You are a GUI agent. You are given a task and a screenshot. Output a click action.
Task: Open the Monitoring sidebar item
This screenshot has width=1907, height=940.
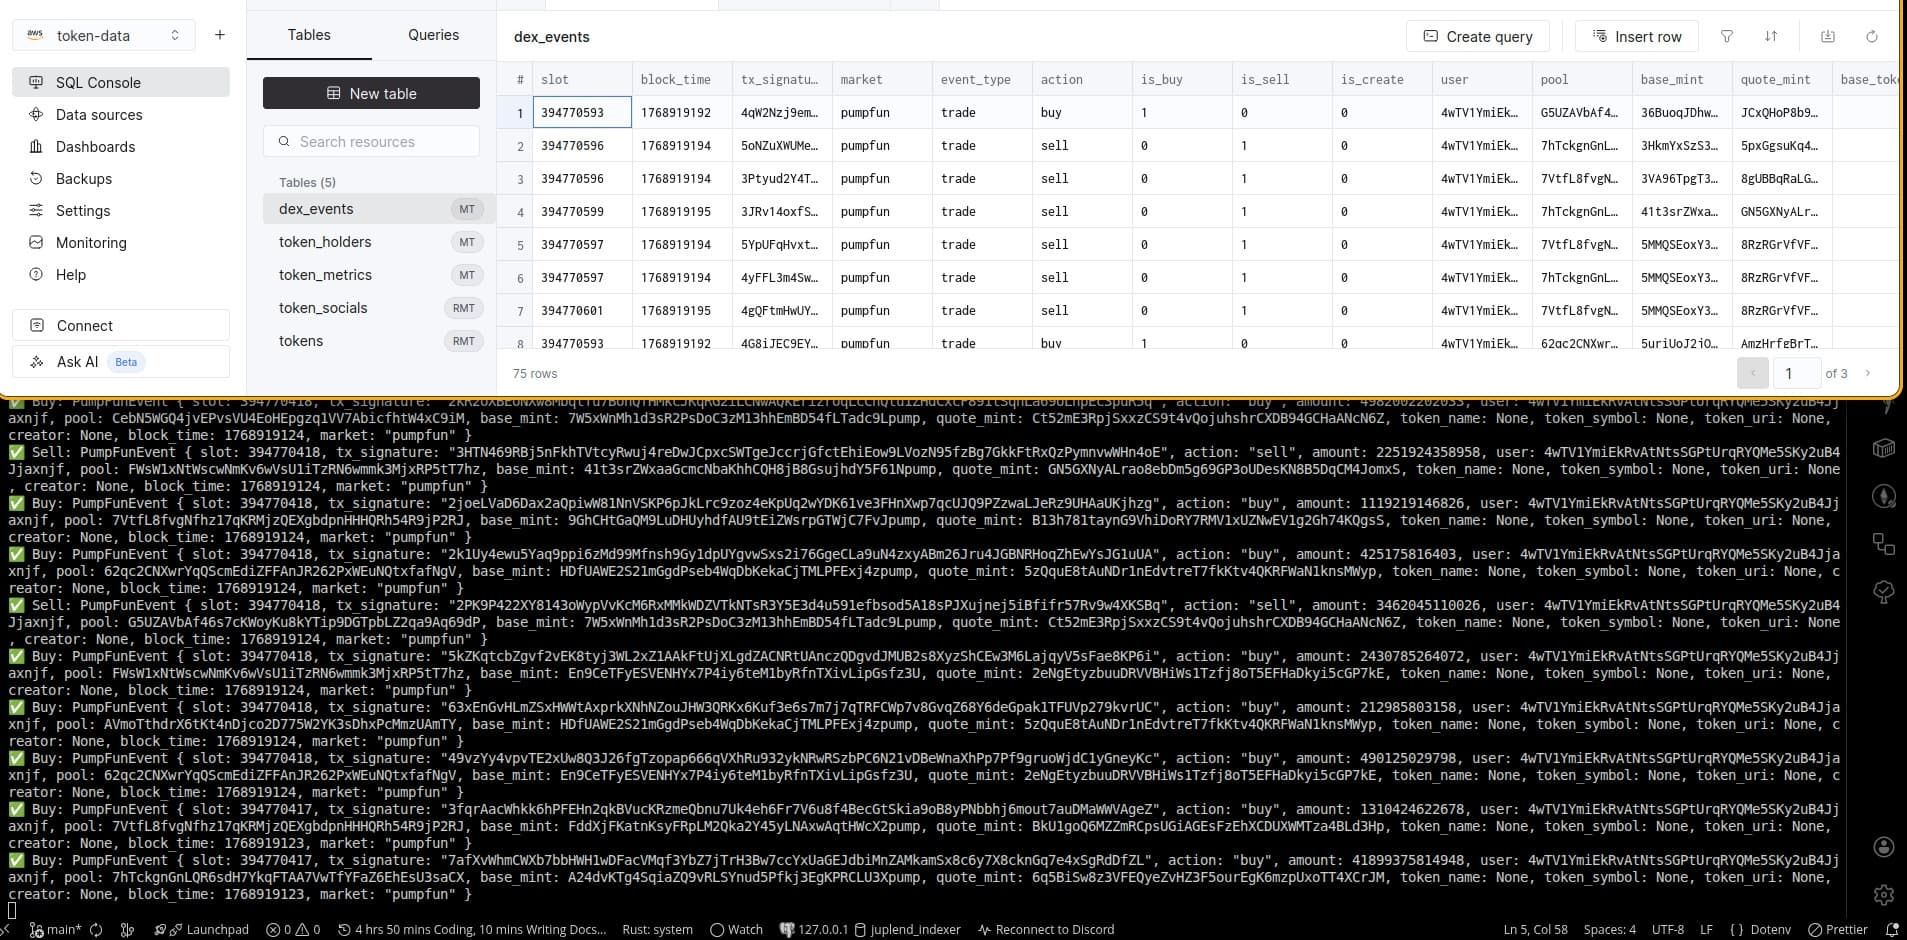[91, 243]
